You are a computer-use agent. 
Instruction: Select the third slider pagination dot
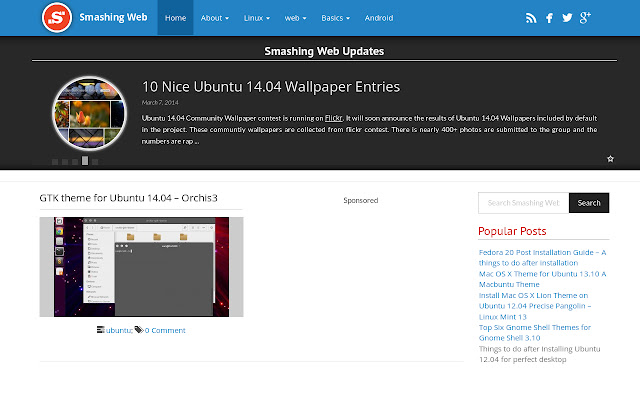[75, 162]
